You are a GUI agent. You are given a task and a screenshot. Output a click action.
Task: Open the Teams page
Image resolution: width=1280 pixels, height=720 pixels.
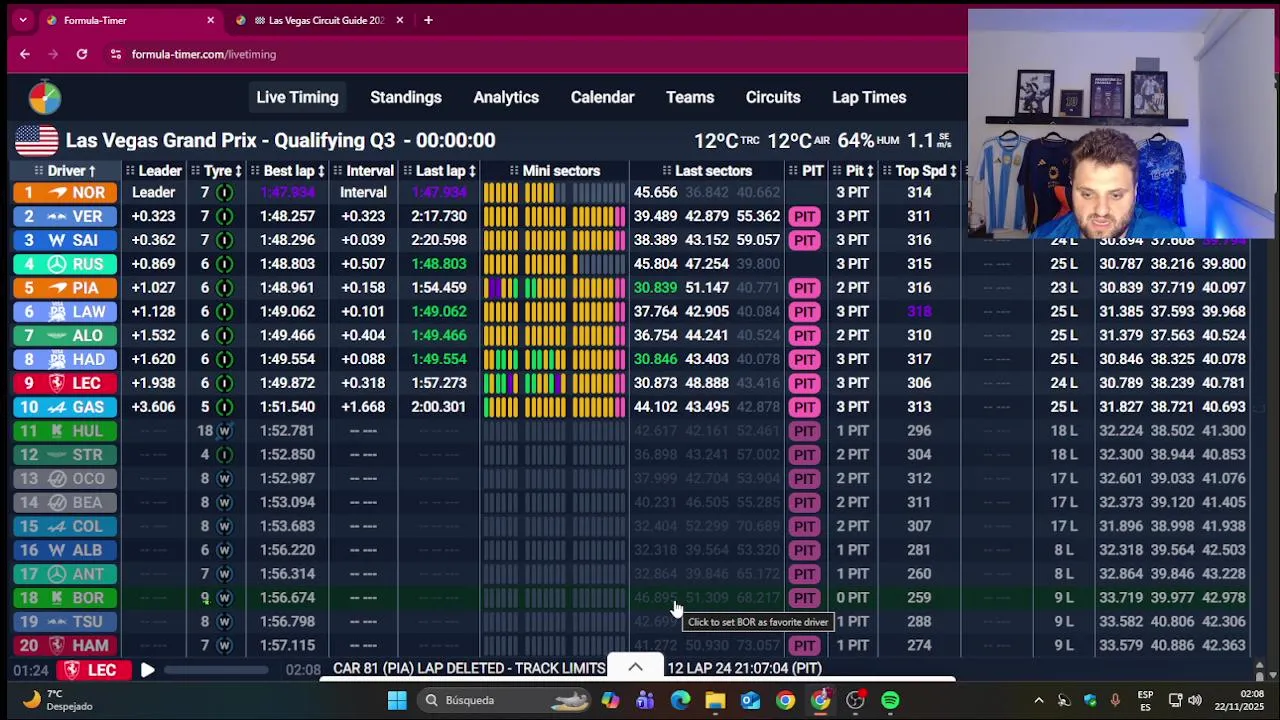[x=690, y=97]
